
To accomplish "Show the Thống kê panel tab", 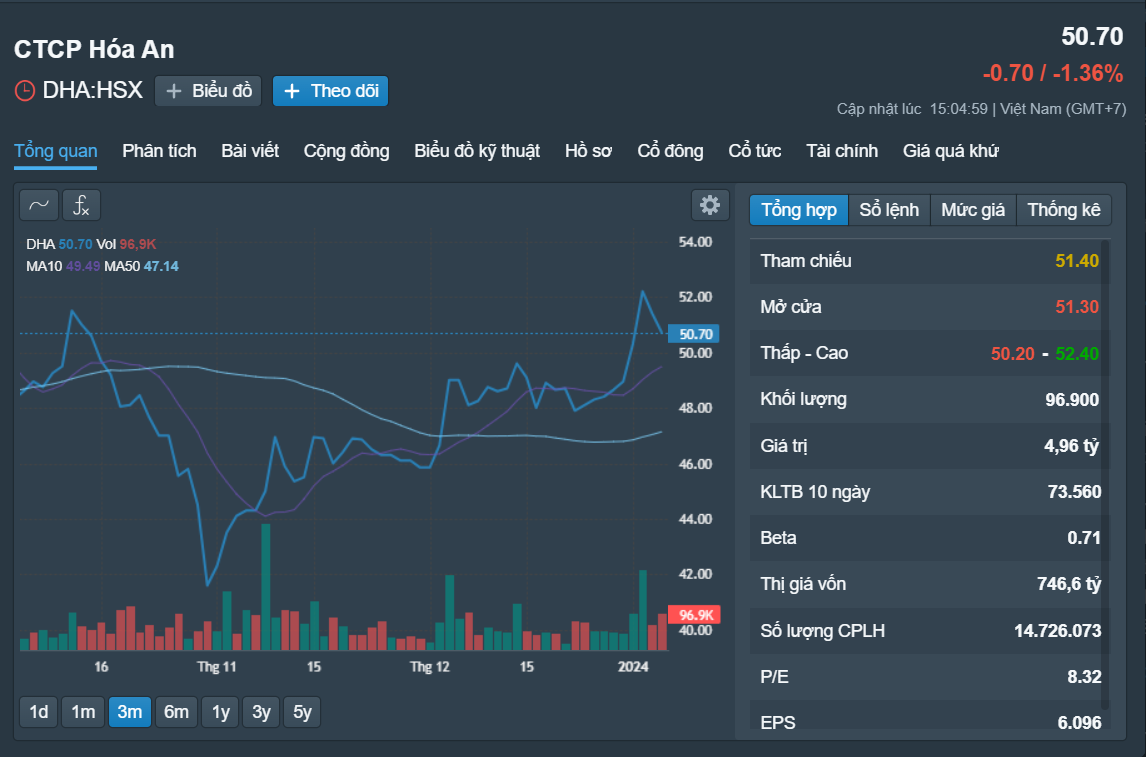I will click(x=1063, y=210).
